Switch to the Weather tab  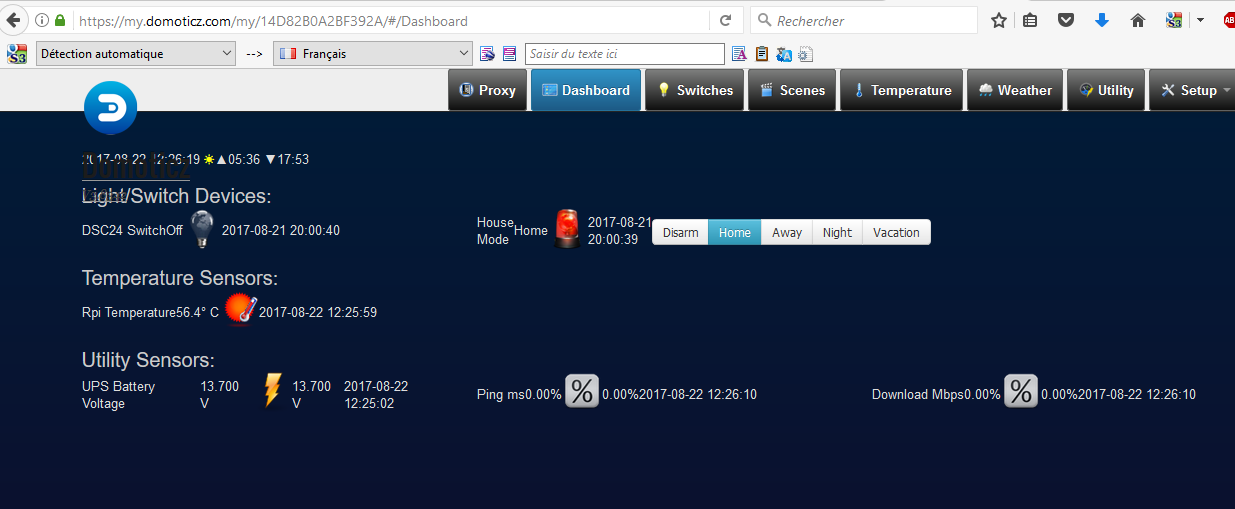click(1015, 90)
